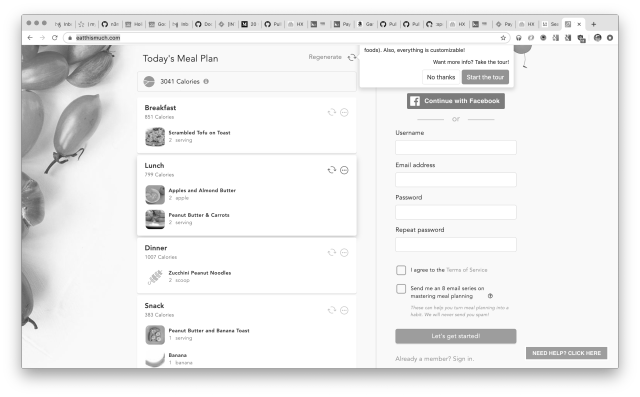
Task: Click the No thanks button
Action: coord(441,77)
